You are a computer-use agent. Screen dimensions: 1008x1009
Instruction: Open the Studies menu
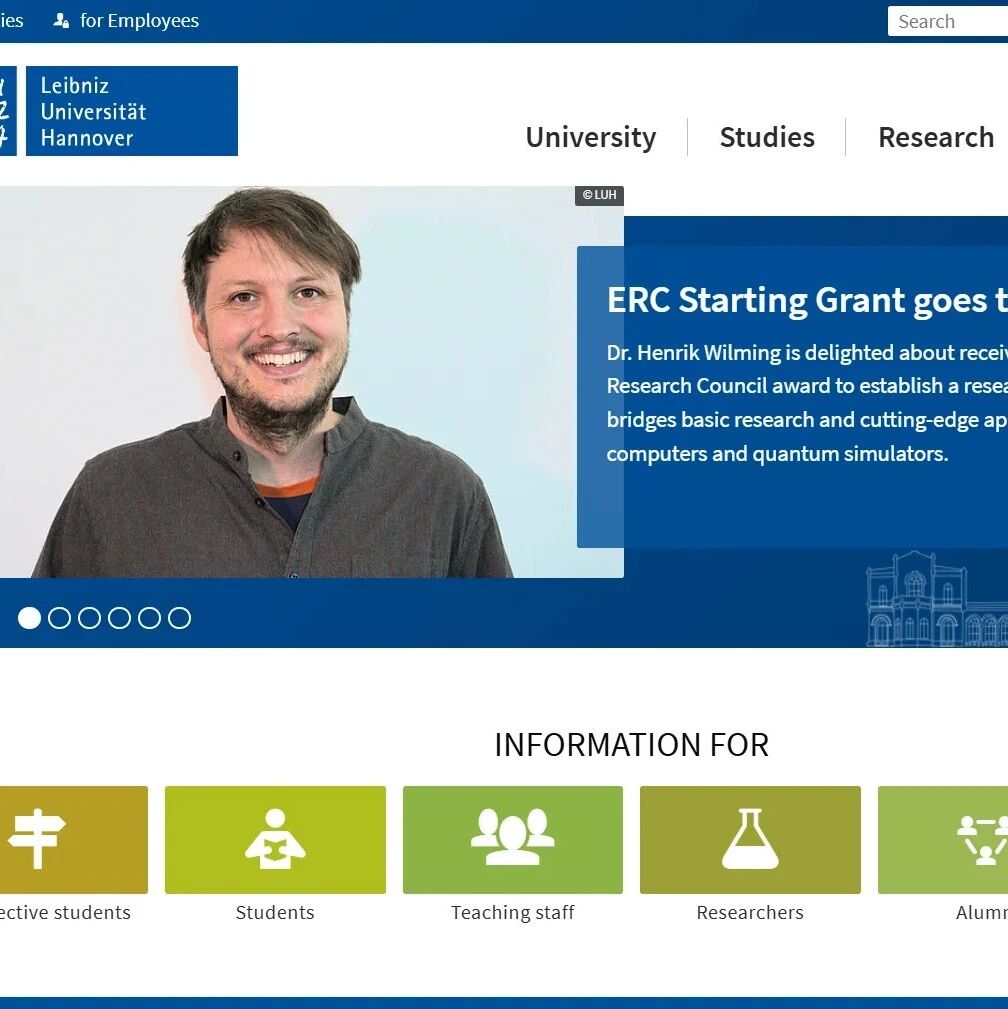point(767,137)
